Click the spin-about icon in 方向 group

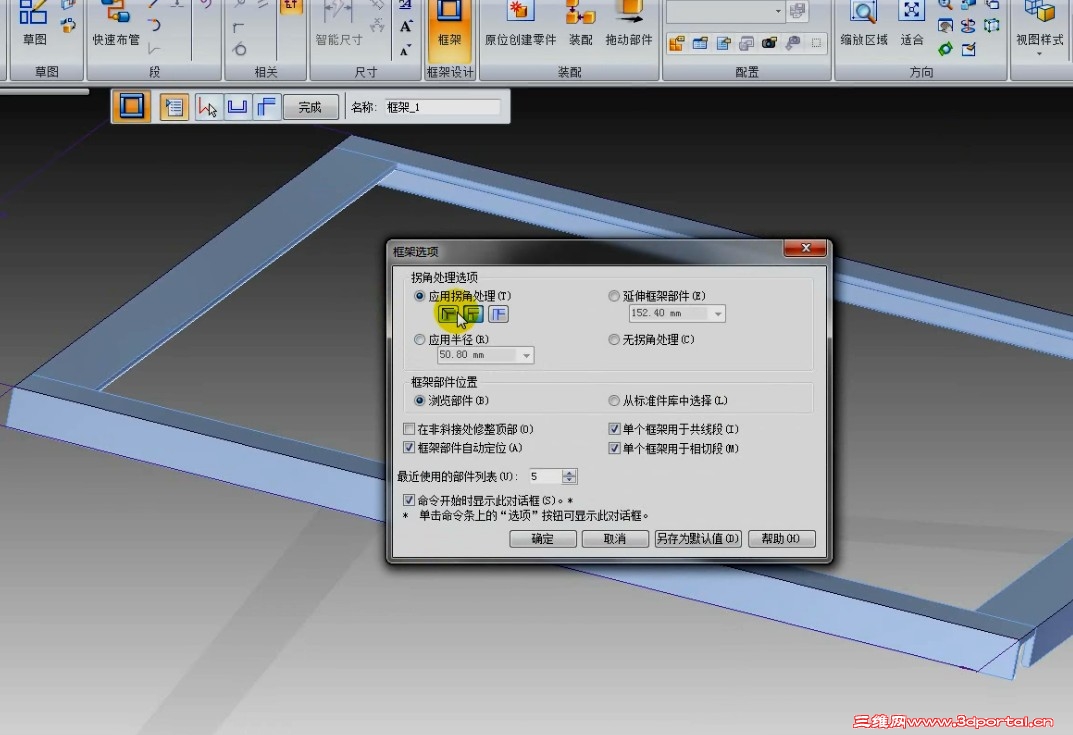[968, 26]
